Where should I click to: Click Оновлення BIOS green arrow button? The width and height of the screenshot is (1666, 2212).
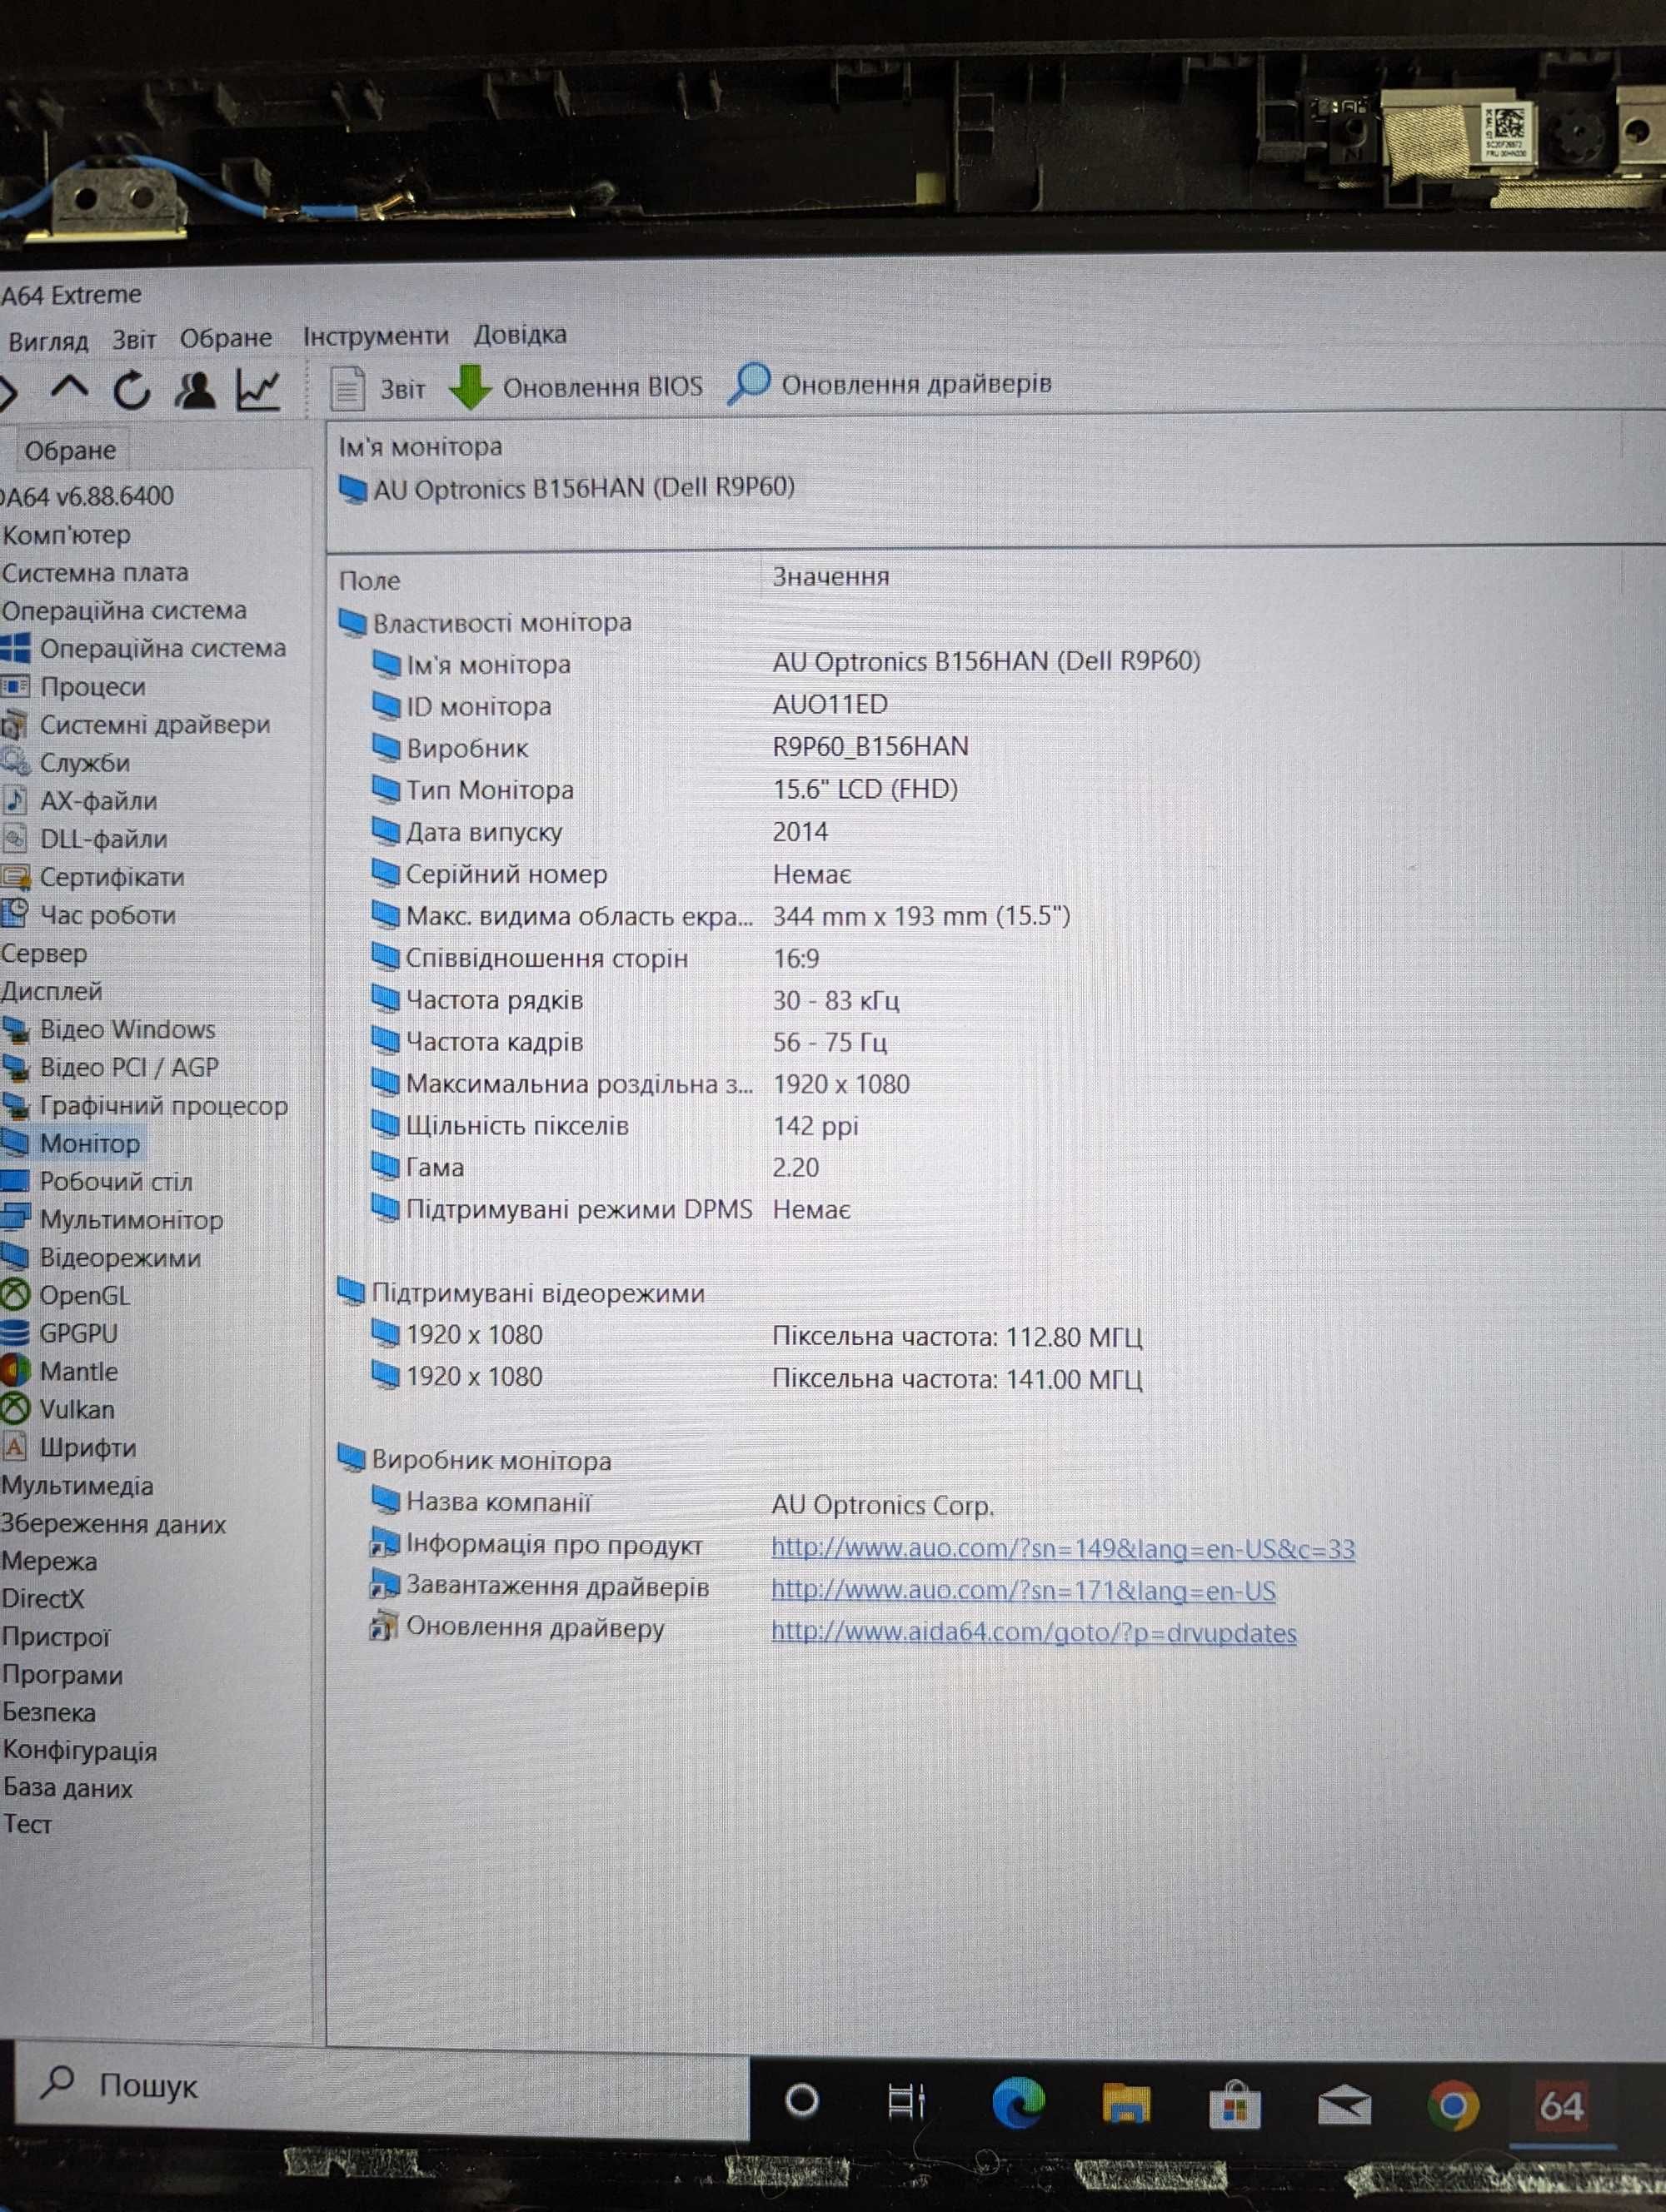point(575,386)
